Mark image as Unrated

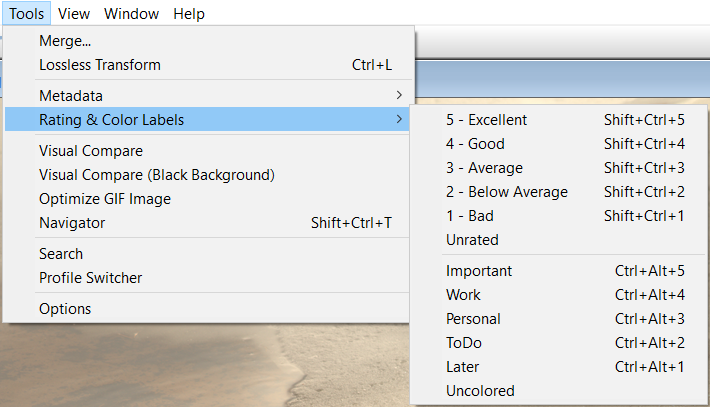tap(472, 240)
